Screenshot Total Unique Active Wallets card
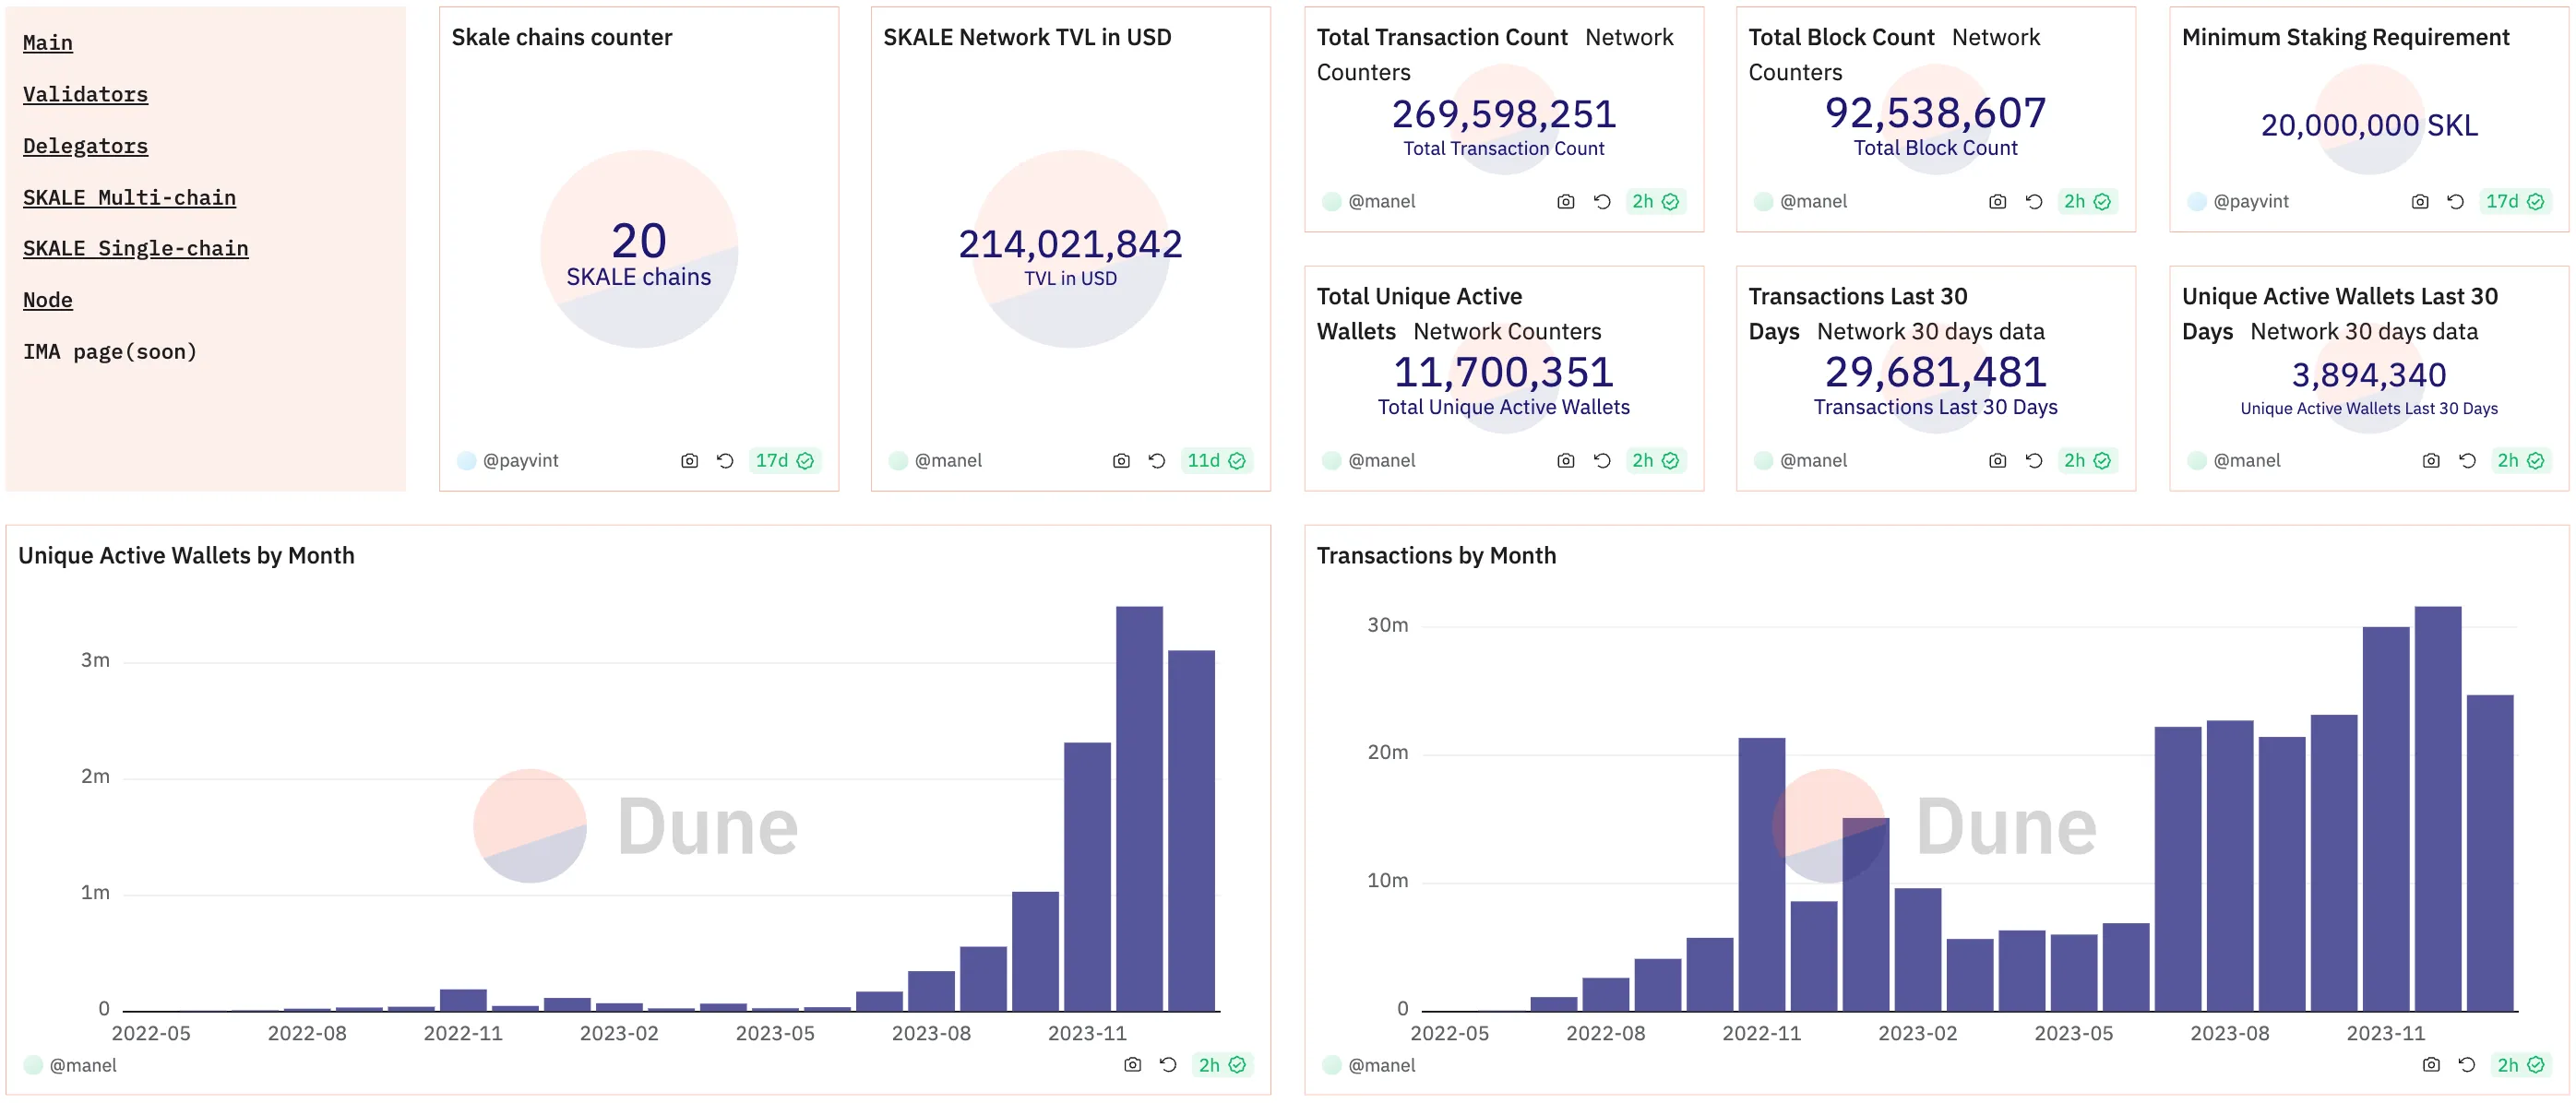Viewport: 2576px width, 1103px height. click(1566, 461)
